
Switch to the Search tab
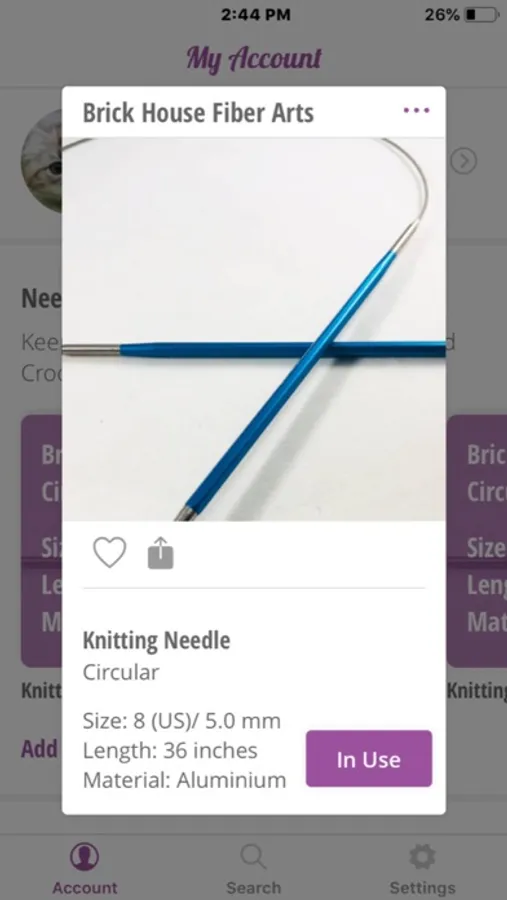pos(253,868)
